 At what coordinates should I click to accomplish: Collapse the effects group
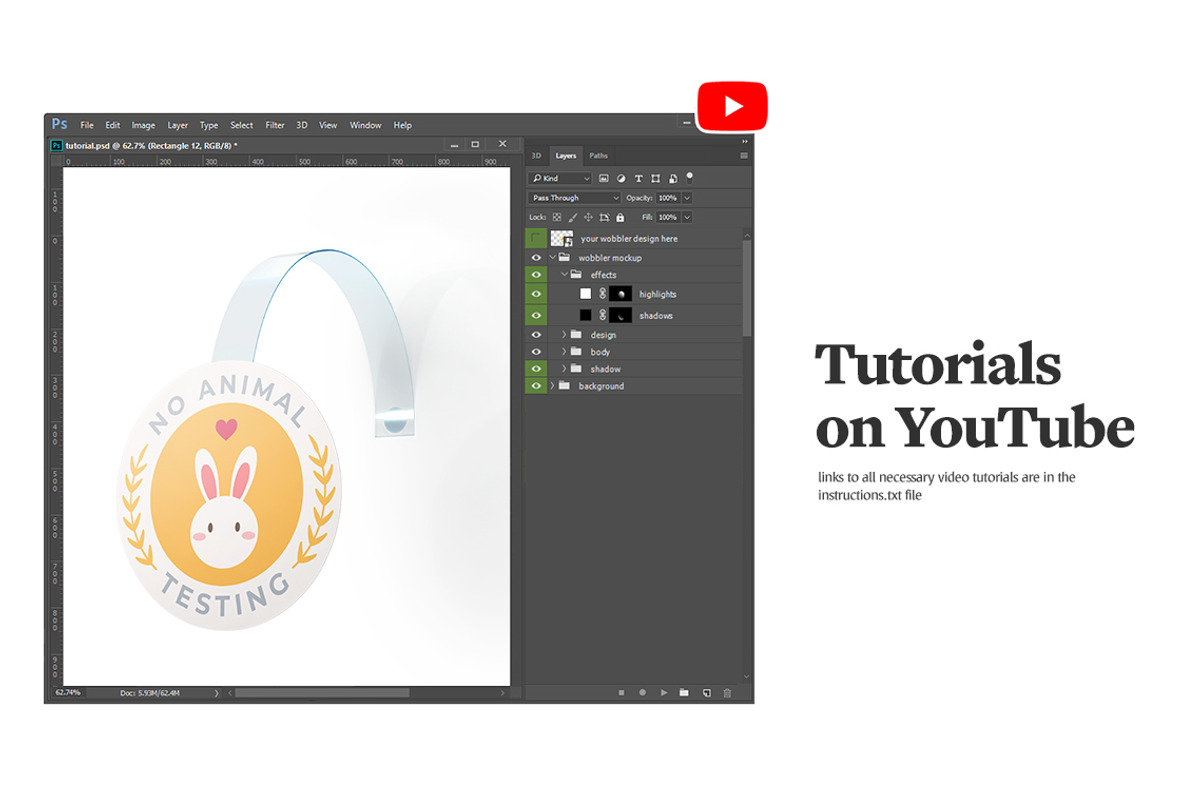[x=564, y=274]
